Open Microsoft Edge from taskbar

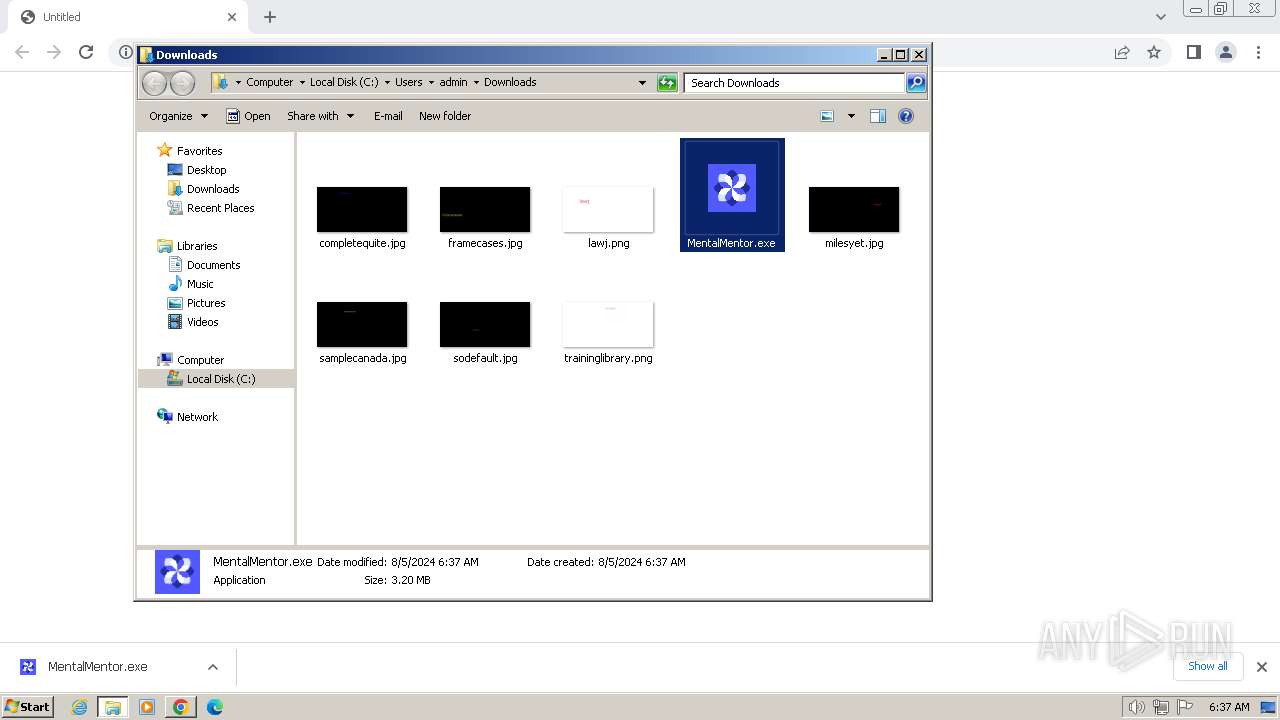(214, 707)
